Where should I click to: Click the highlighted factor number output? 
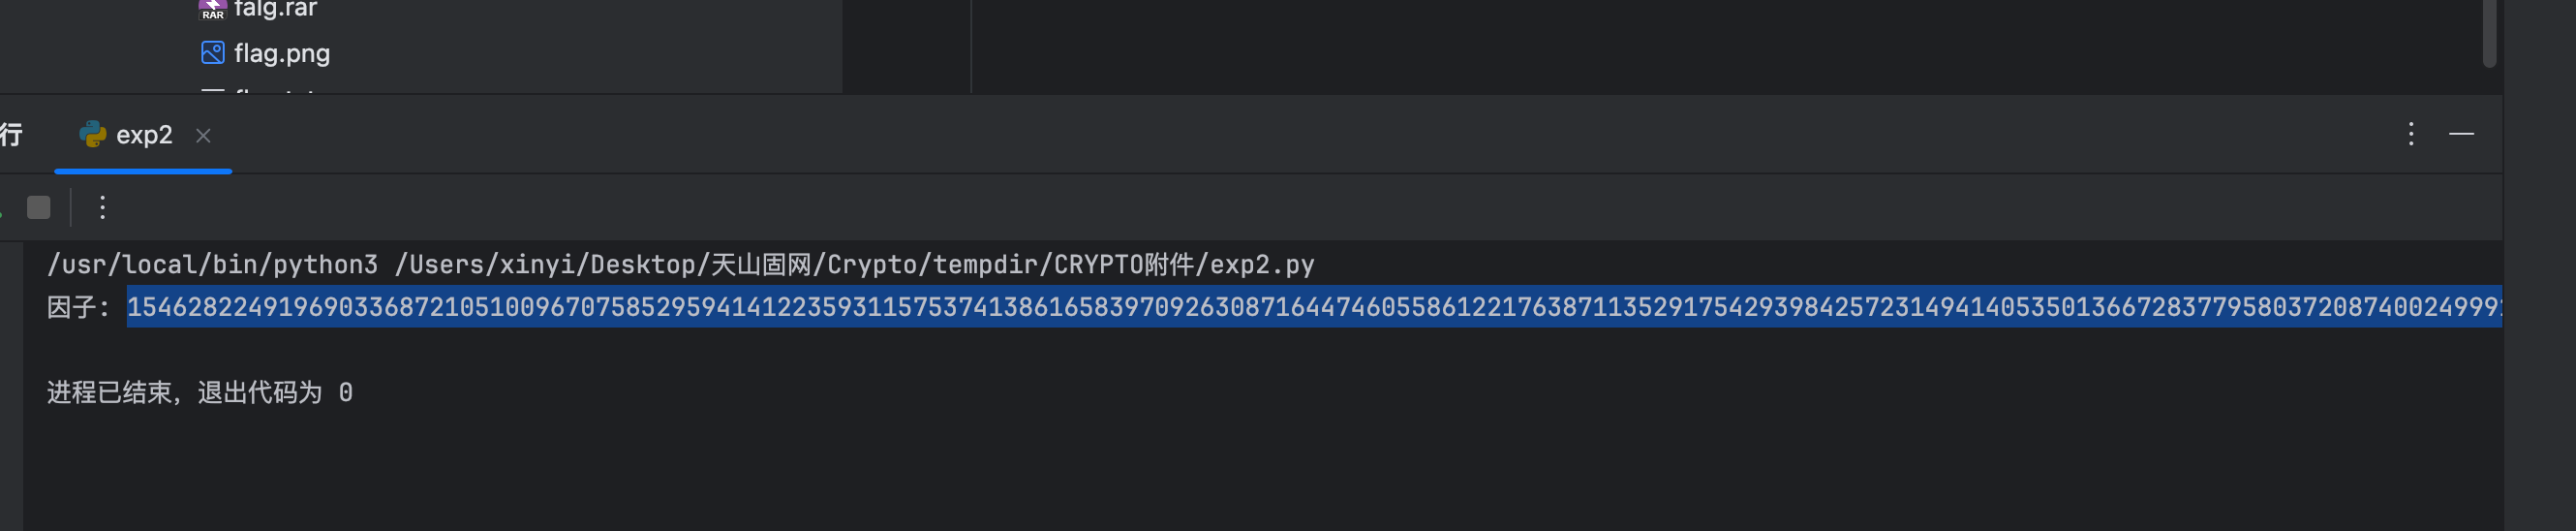[x=1300, y=307]
